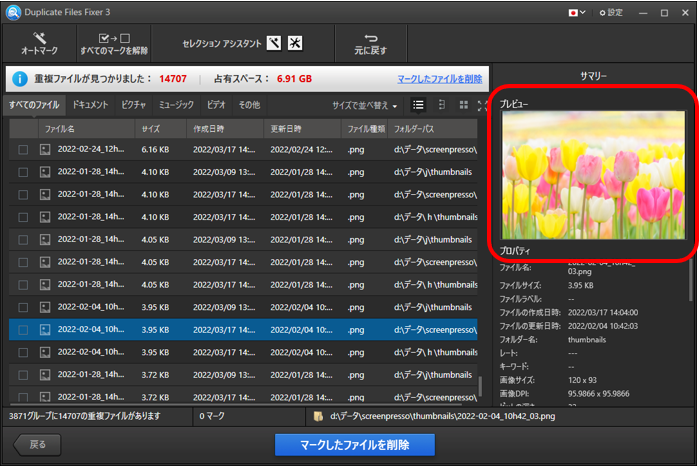The width and height of the screenshot is (699, 467).
Task: Open the sort by size (サイズで並べ替え) dropdown
Action: click(x=364, y=106)
